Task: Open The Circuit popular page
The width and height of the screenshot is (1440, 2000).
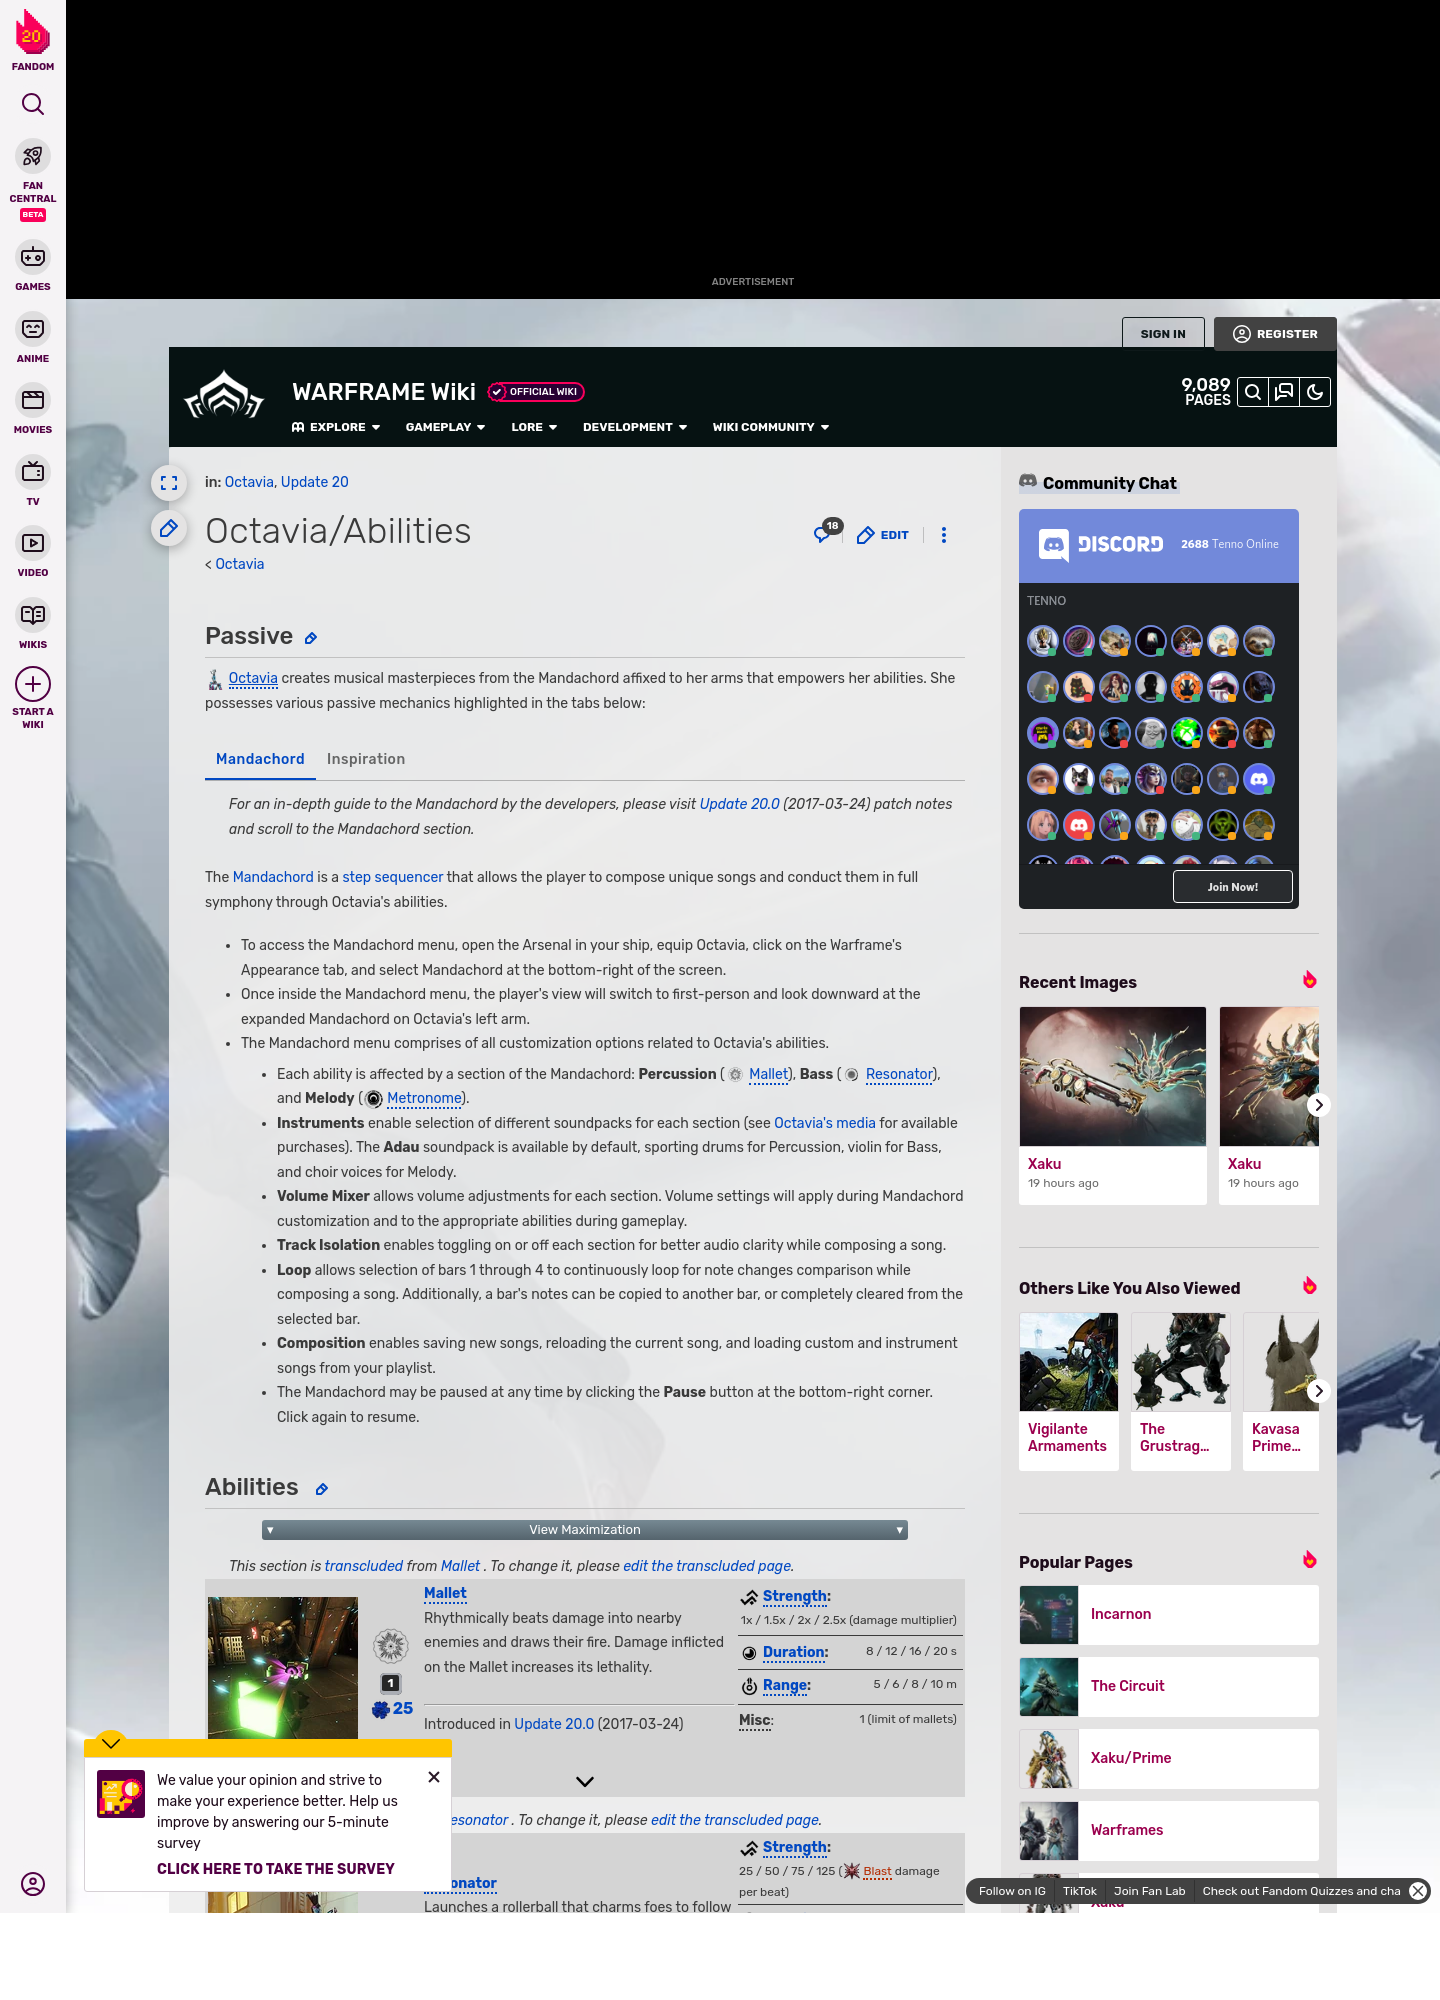Action: 1169,1686
